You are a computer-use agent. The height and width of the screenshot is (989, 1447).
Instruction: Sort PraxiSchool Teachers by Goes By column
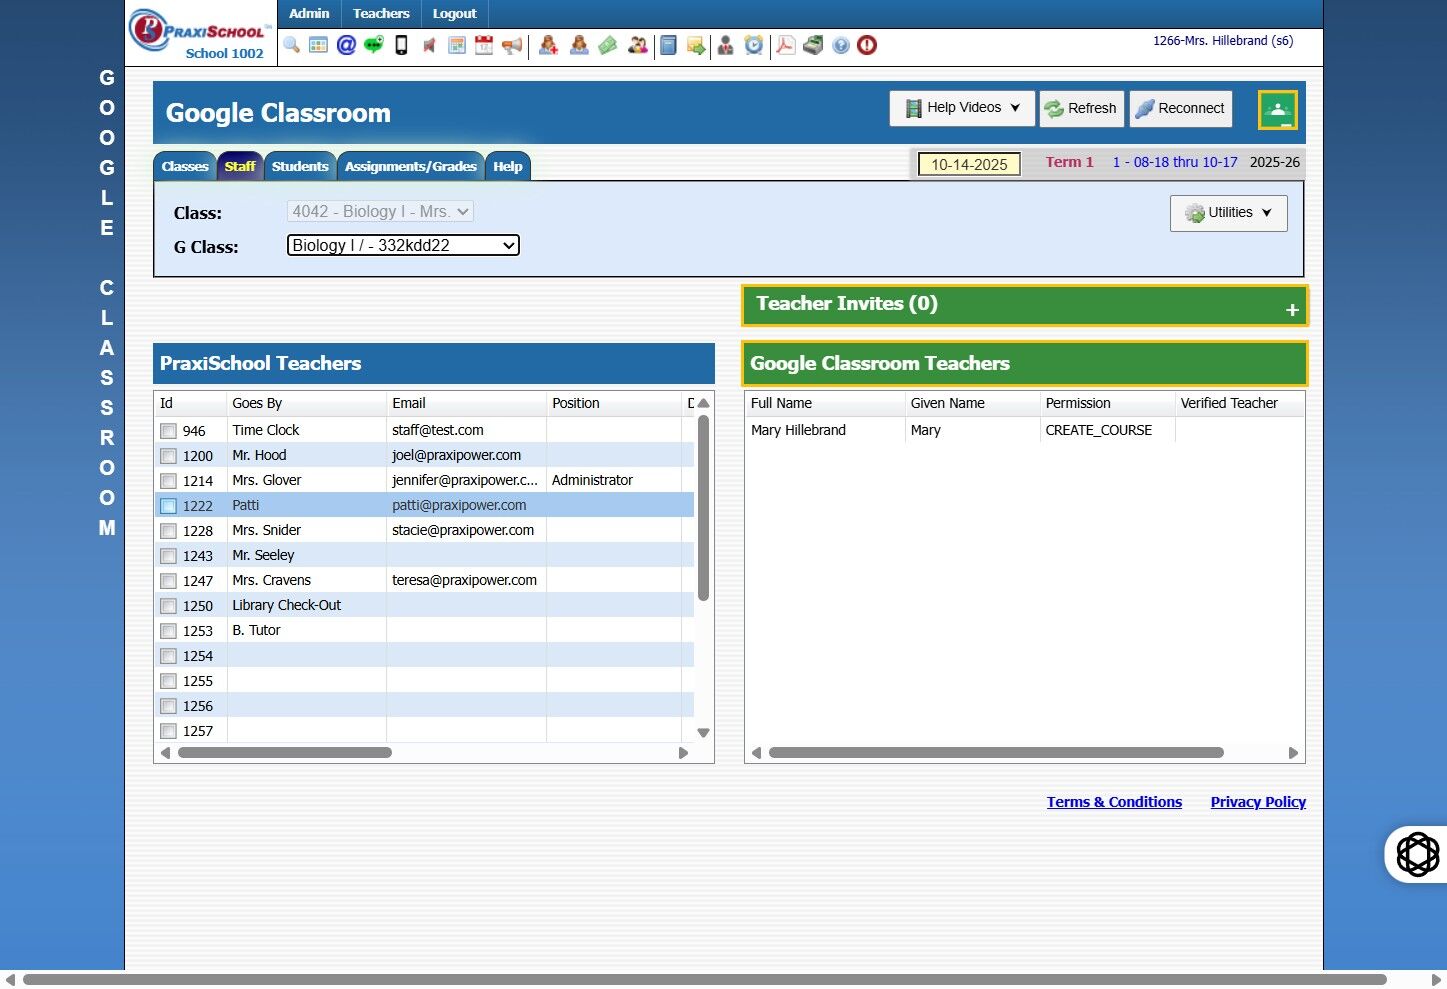306,404
